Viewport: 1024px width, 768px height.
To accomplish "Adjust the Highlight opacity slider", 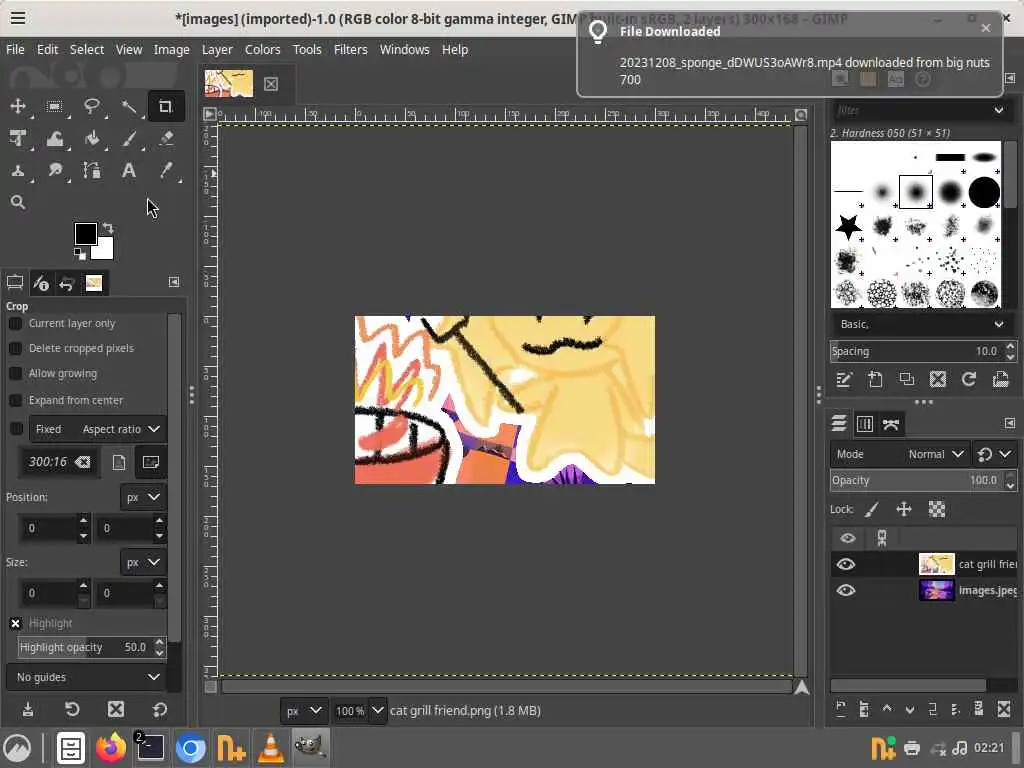I will pyautogui.click(x=86, y=647).
